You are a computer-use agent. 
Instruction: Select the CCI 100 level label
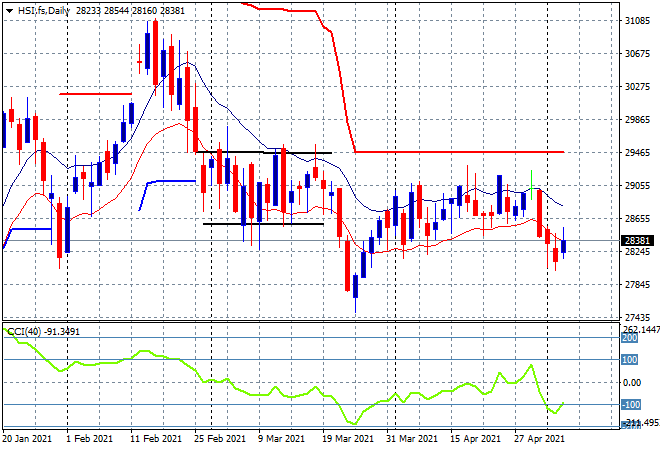point(630,359)
